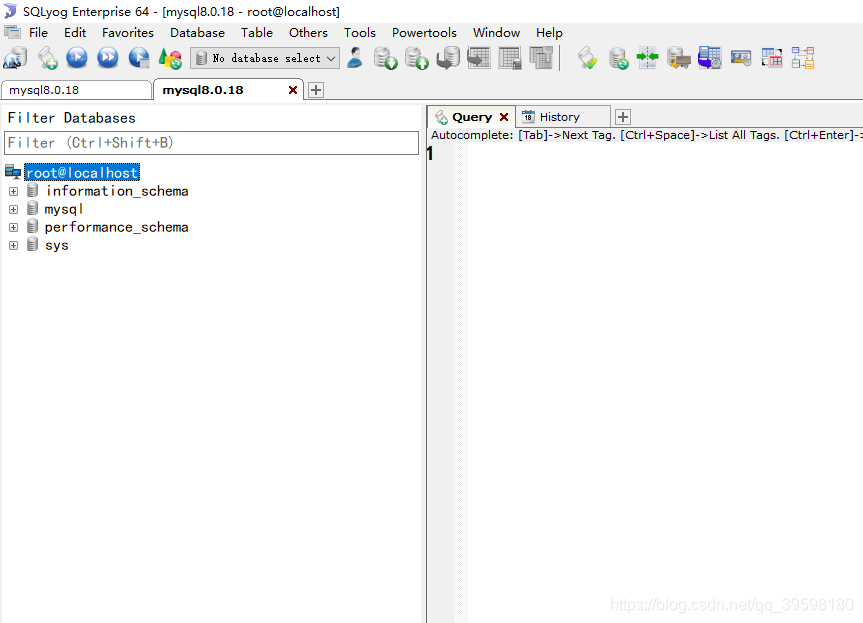The image size is (863, 623).
Task: Close the active mysql8.0.18 connection tab
Action: pos(293,90)
